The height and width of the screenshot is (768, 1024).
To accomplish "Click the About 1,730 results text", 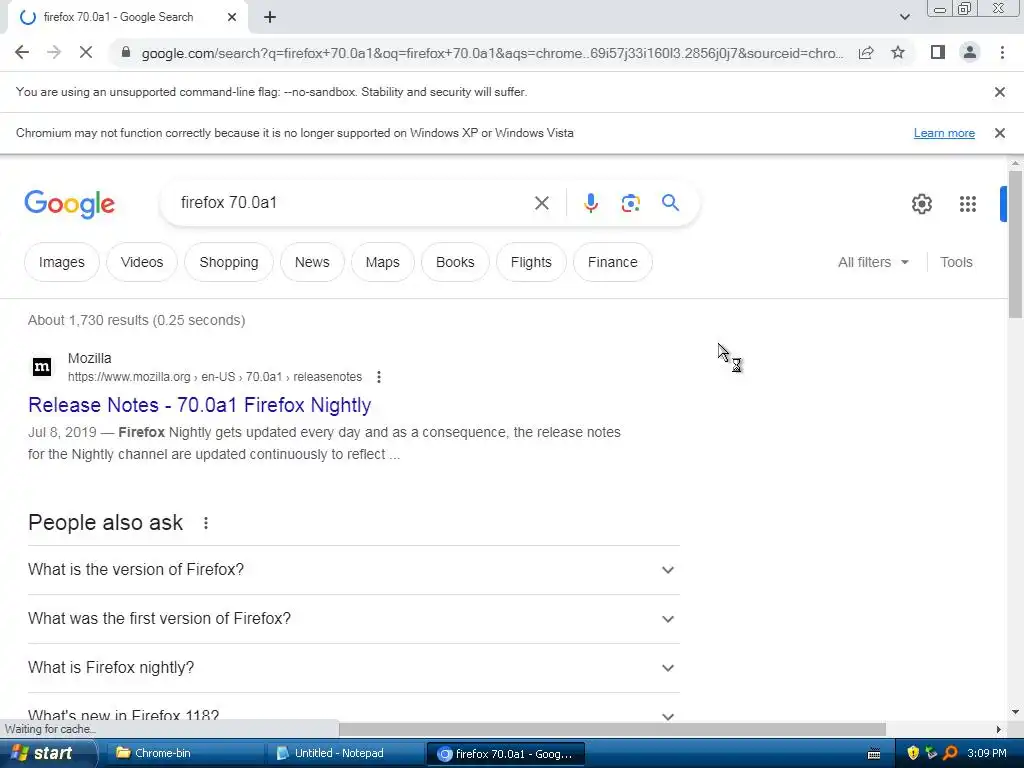I will (x=136, y=321).
